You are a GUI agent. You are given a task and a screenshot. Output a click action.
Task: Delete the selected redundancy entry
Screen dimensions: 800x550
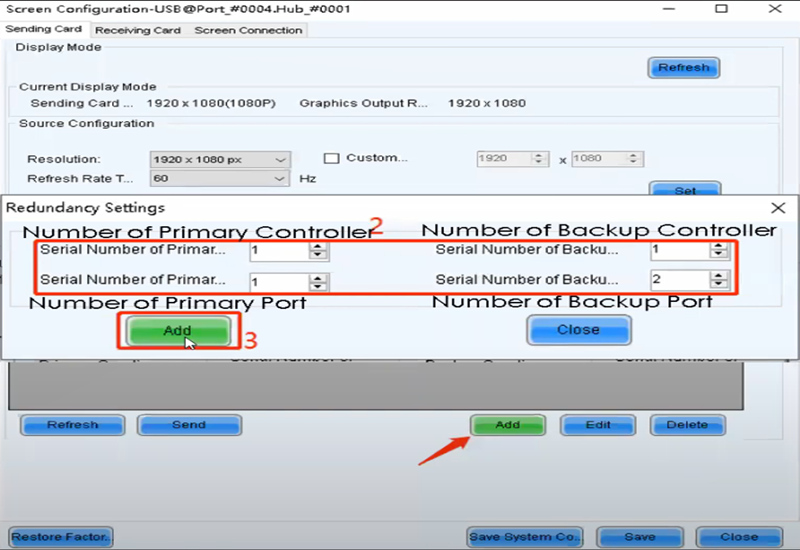pos(687,425)
